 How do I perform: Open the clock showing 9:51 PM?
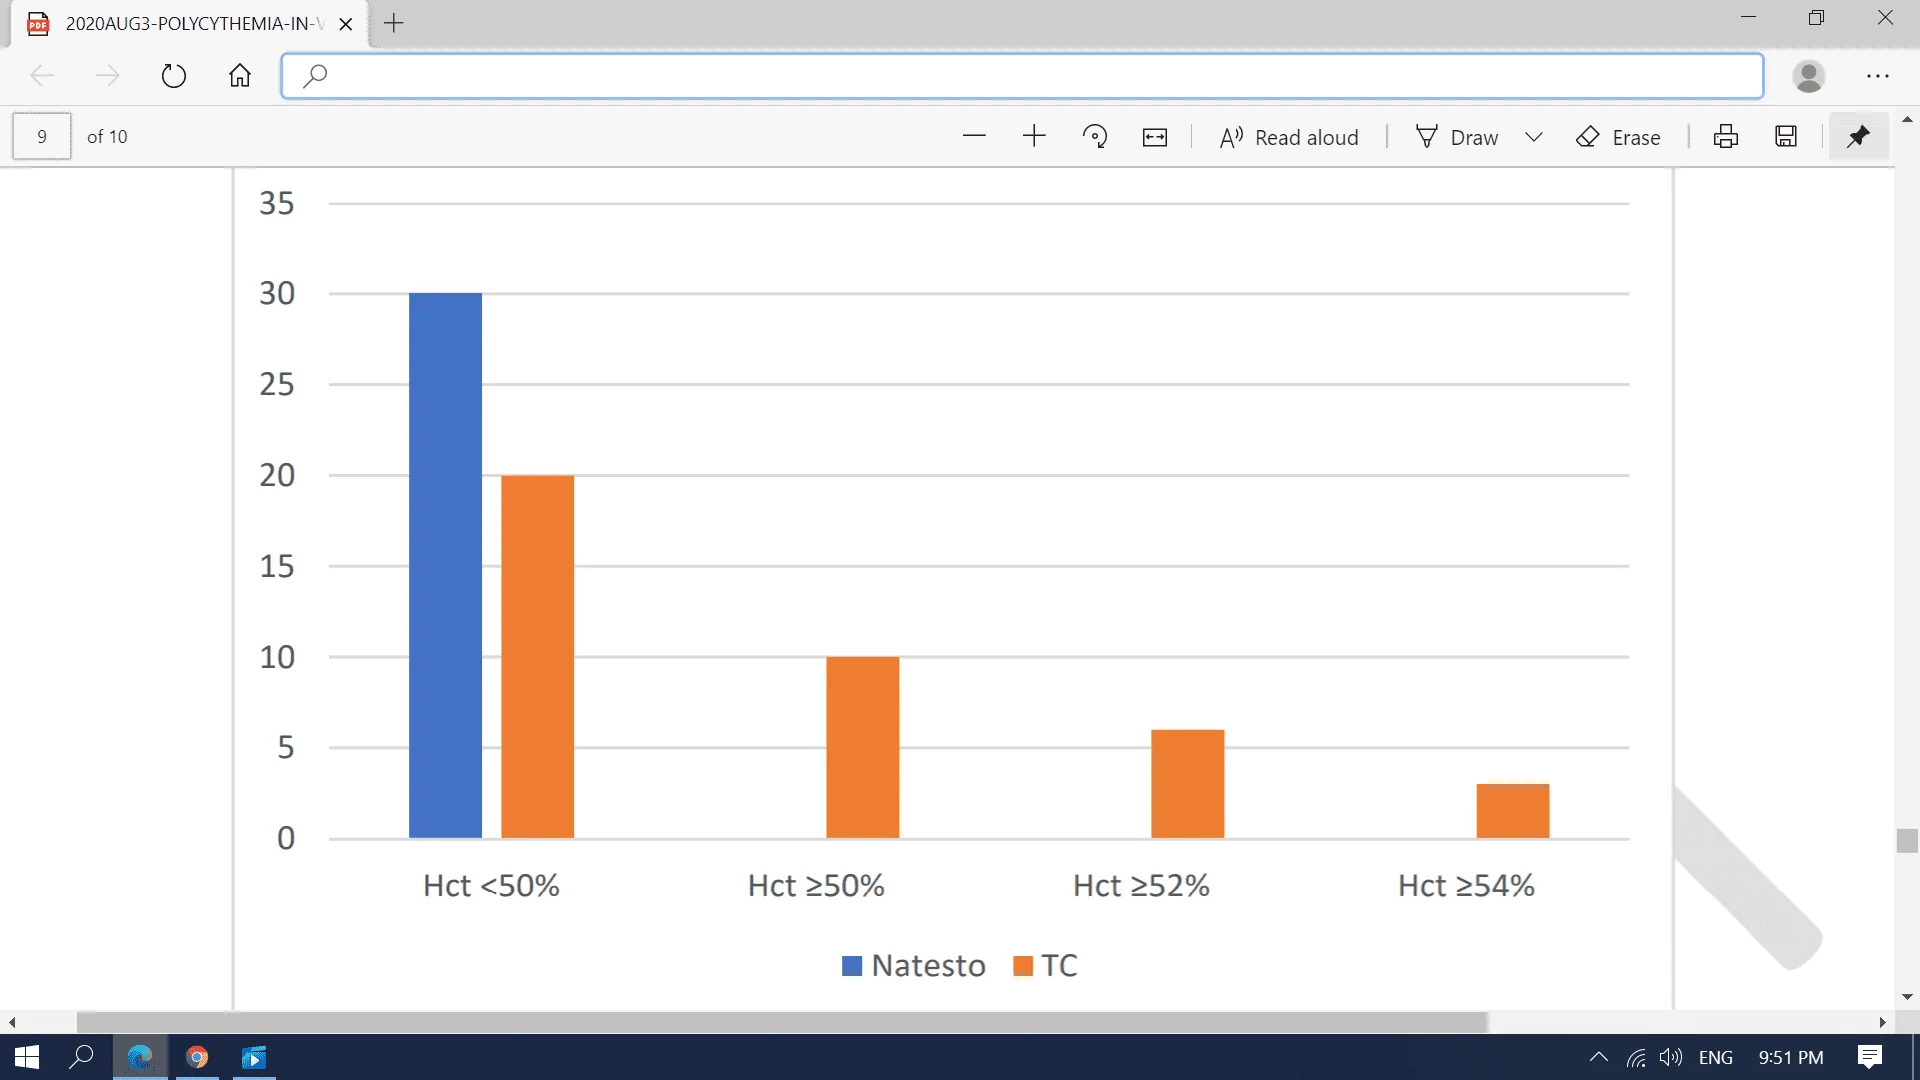point(1791,1058)
